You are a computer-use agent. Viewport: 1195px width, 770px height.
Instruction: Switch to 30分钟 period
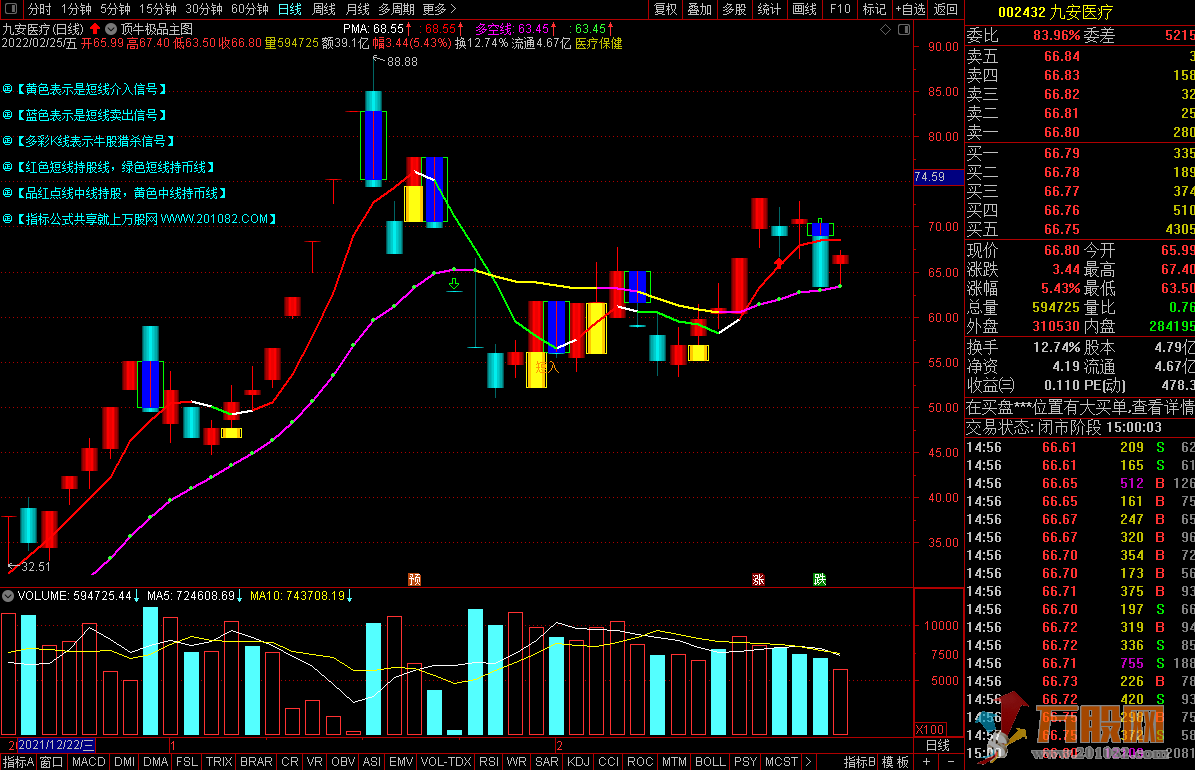[204, 9]
